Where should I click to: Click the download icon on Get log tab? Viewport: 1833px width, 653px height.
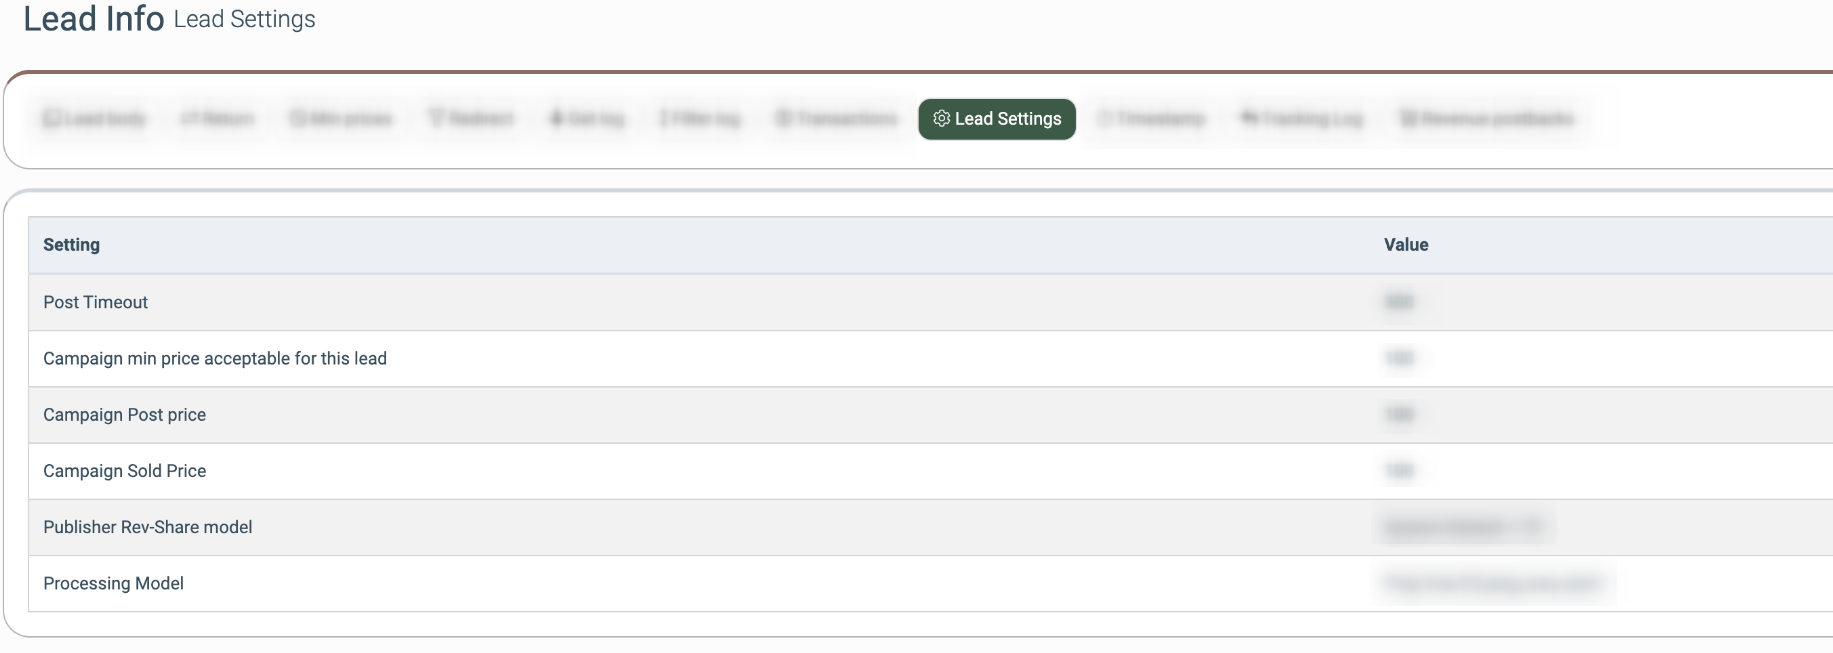click(557, 119)
